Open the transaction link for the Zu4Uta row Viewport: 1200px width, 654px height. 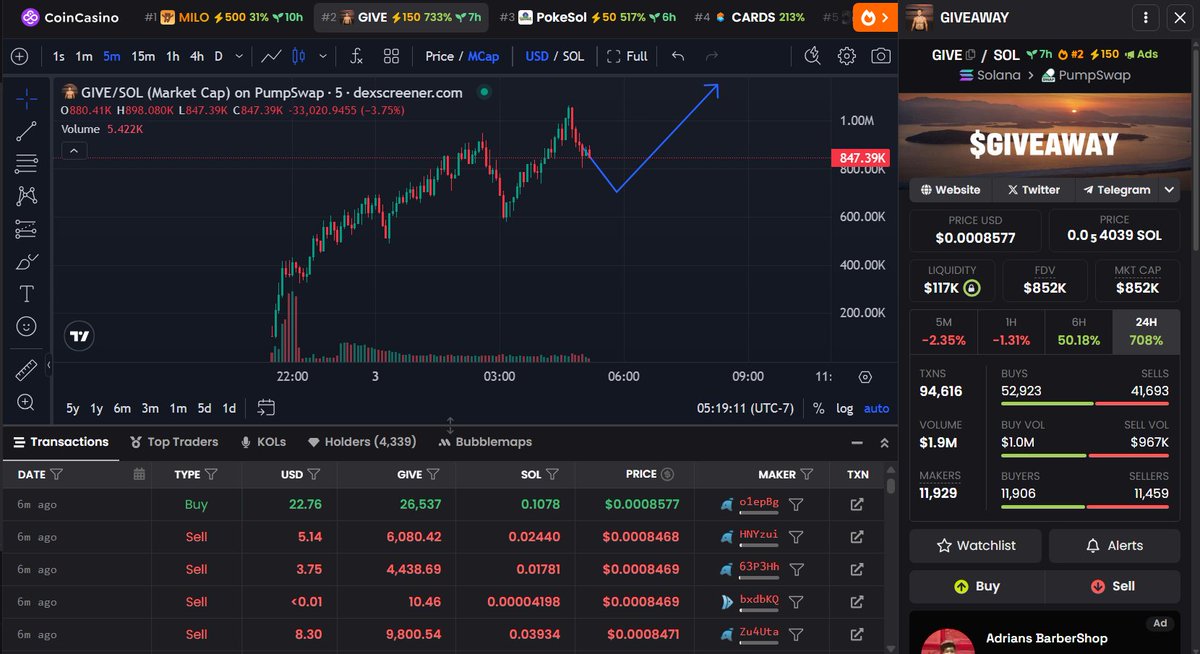coord(857,634)
